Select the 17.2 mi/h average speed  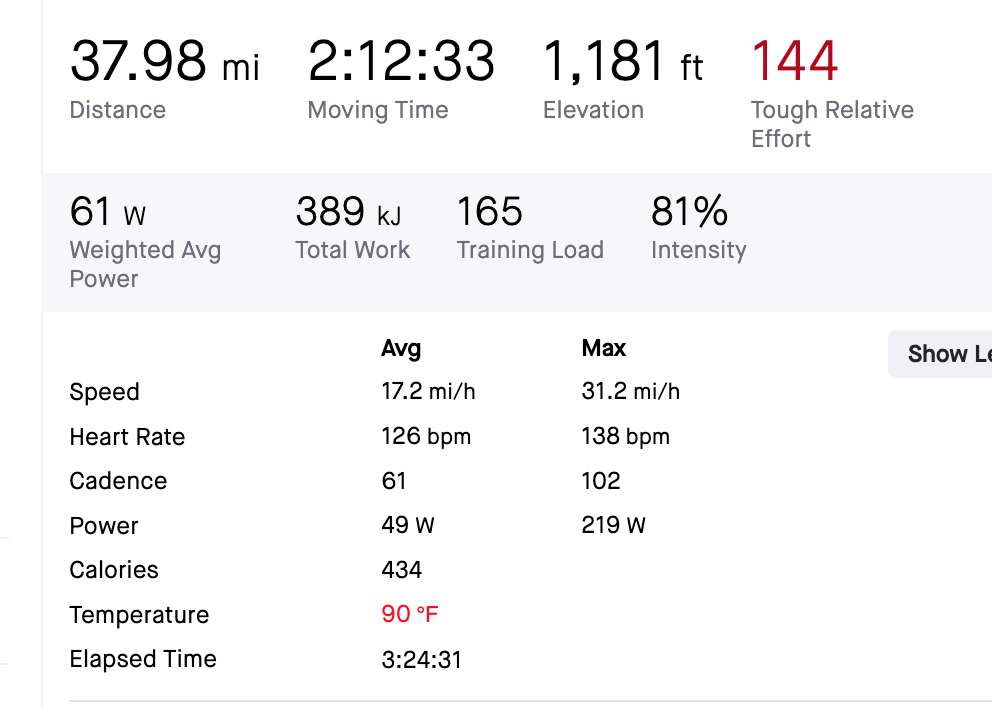coord(428,392)
